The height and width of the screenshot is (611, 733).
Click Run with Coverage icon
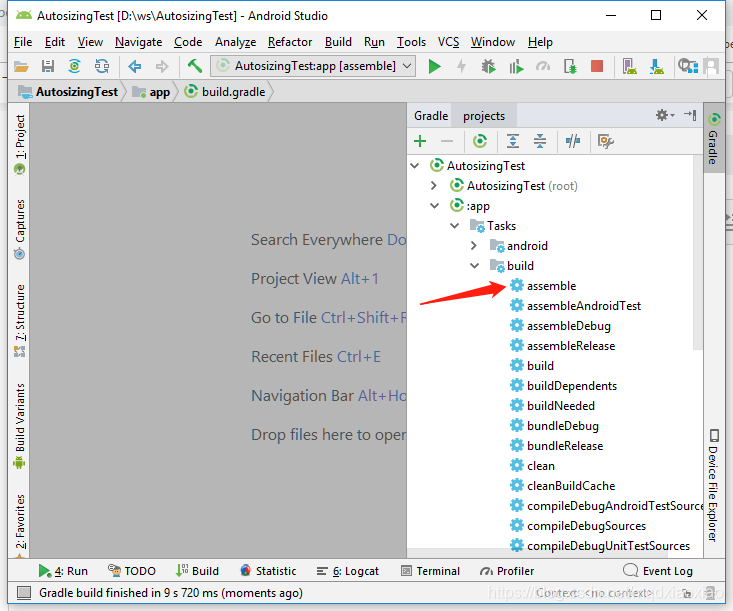pyautogui.click(x=516, y=66)
